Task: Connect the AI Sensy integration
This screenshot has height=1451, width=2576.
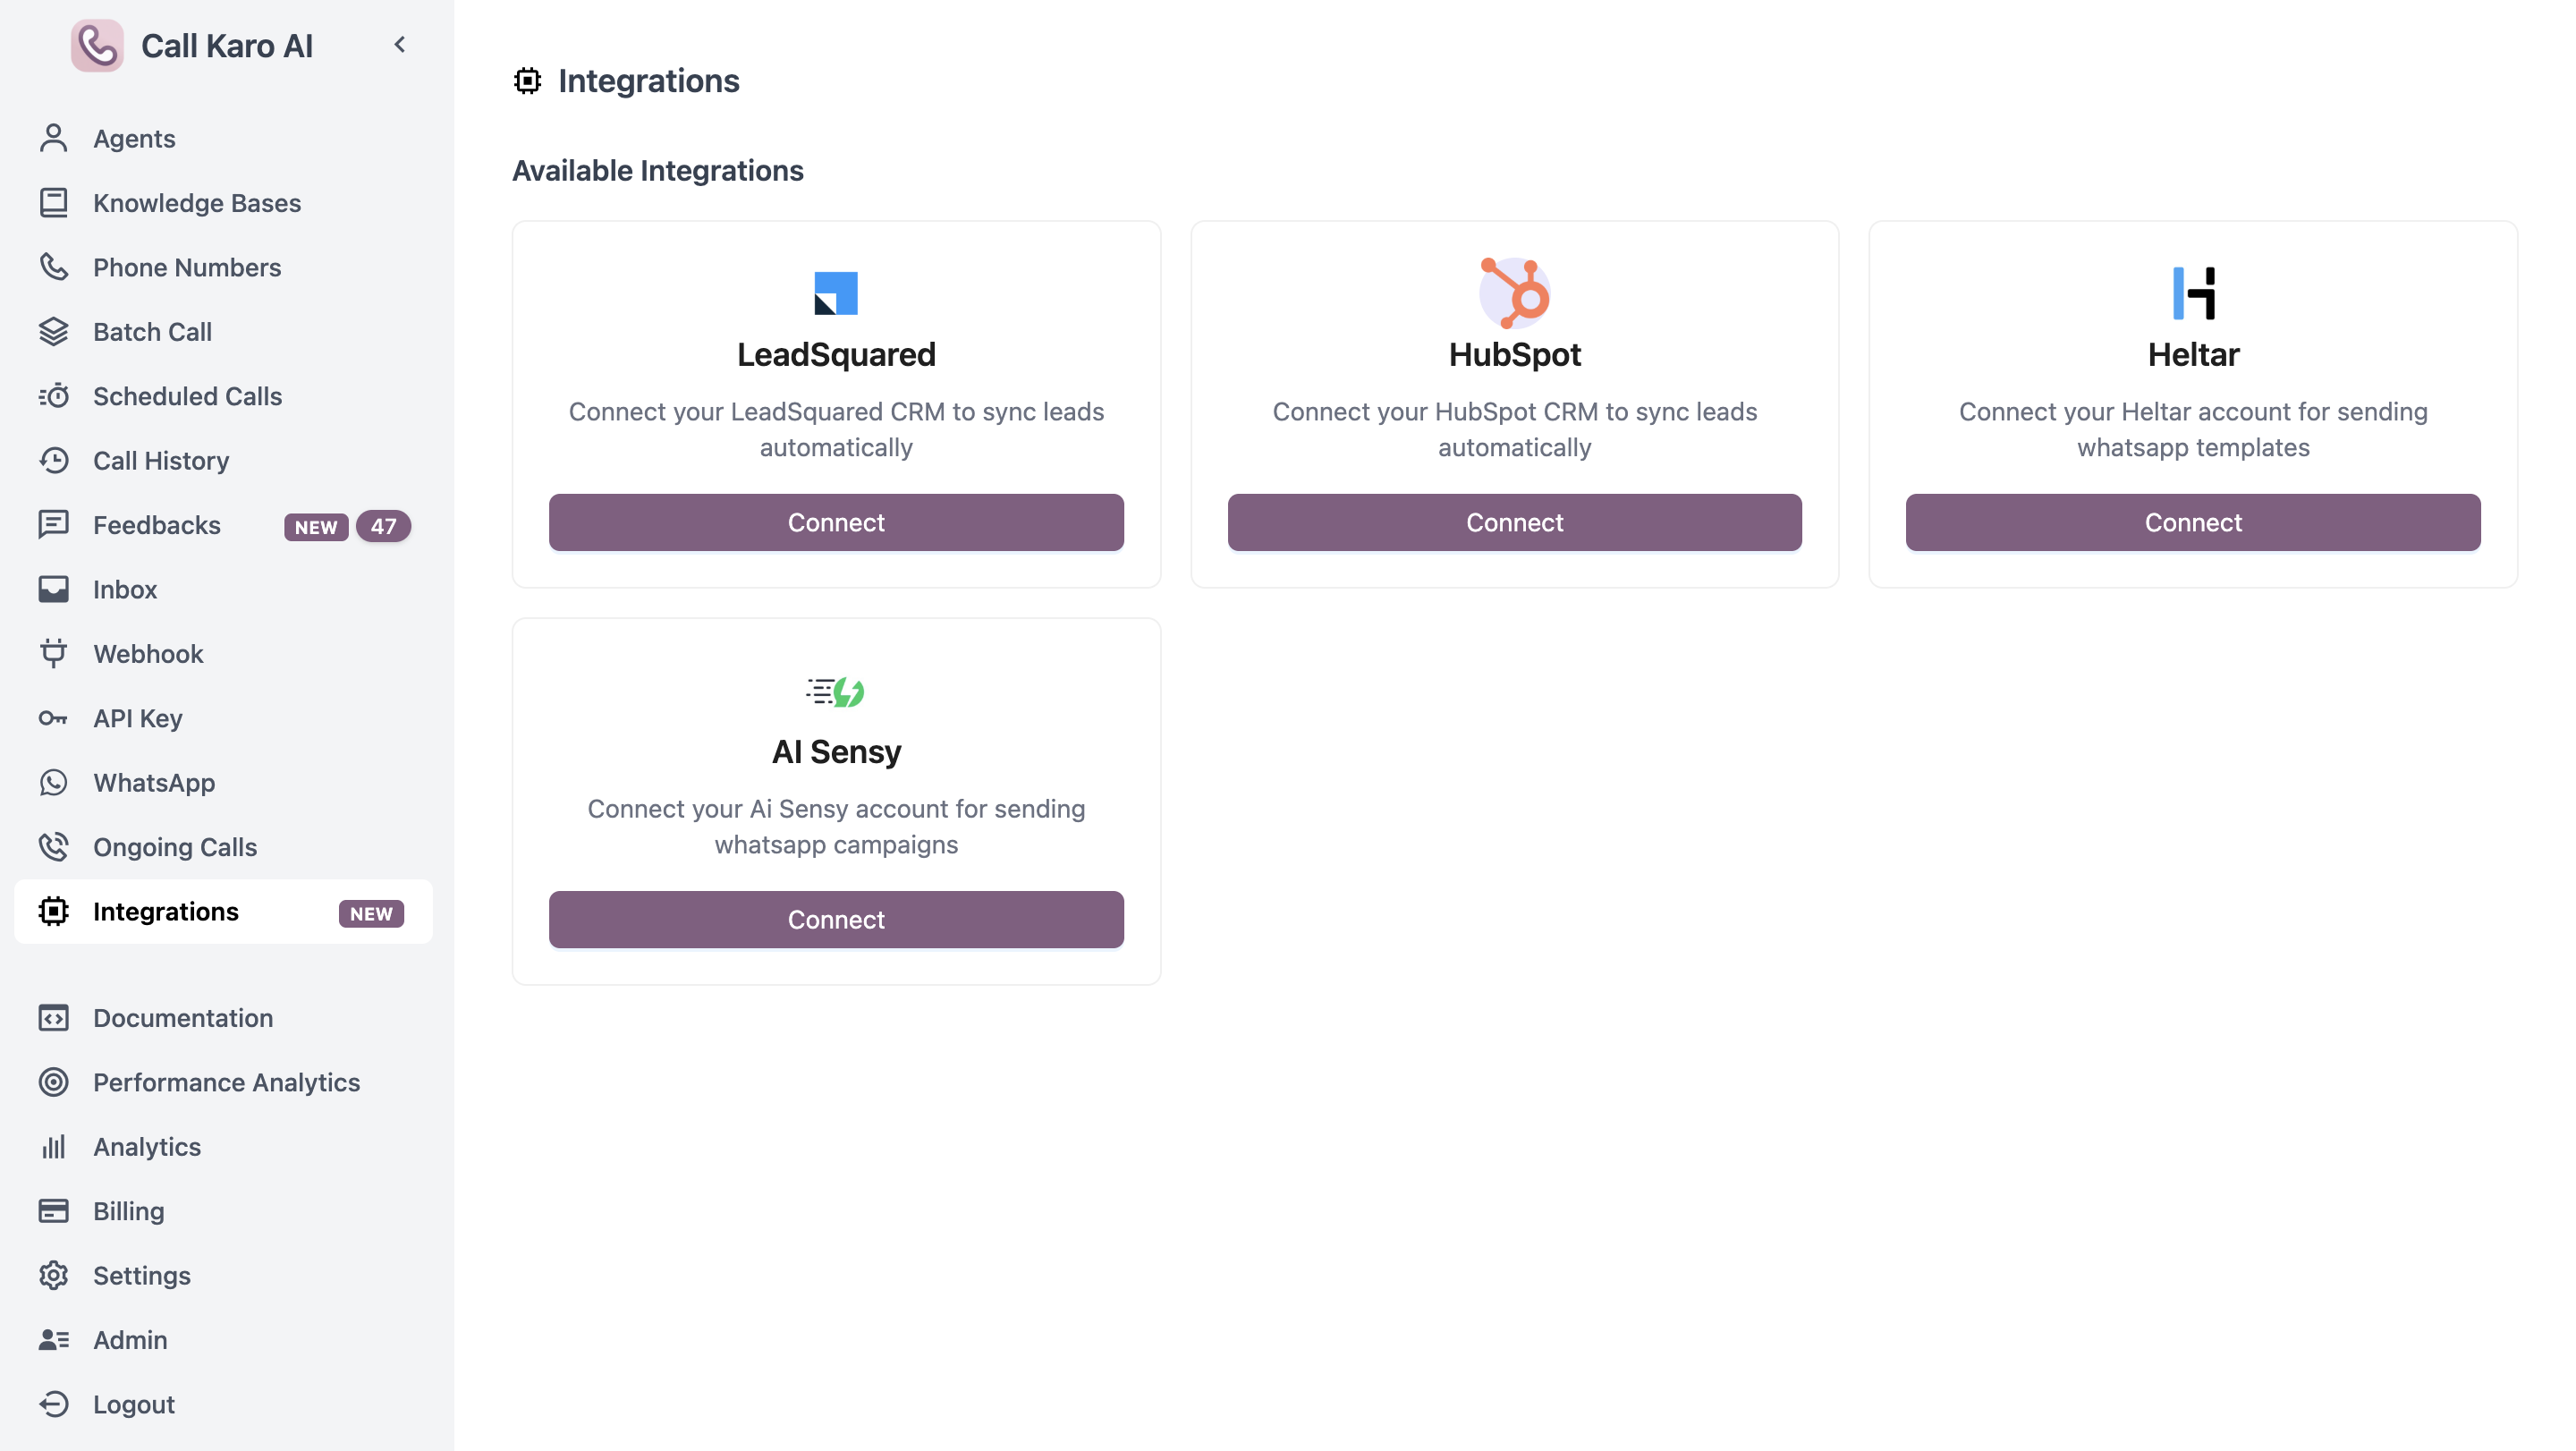Action: (x=836, y=919)
